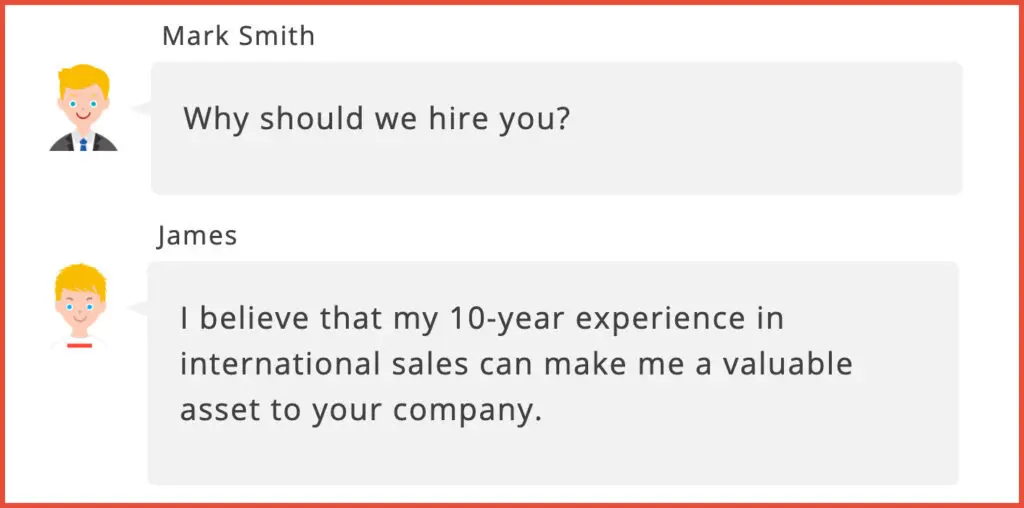Click 'asset to your company' text

point(361,411)
